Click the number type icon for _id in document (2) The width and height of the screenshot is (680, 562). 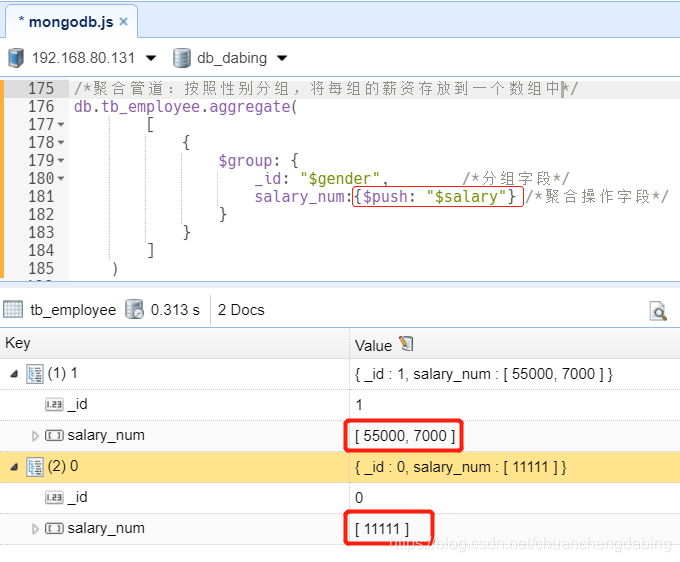54,497
